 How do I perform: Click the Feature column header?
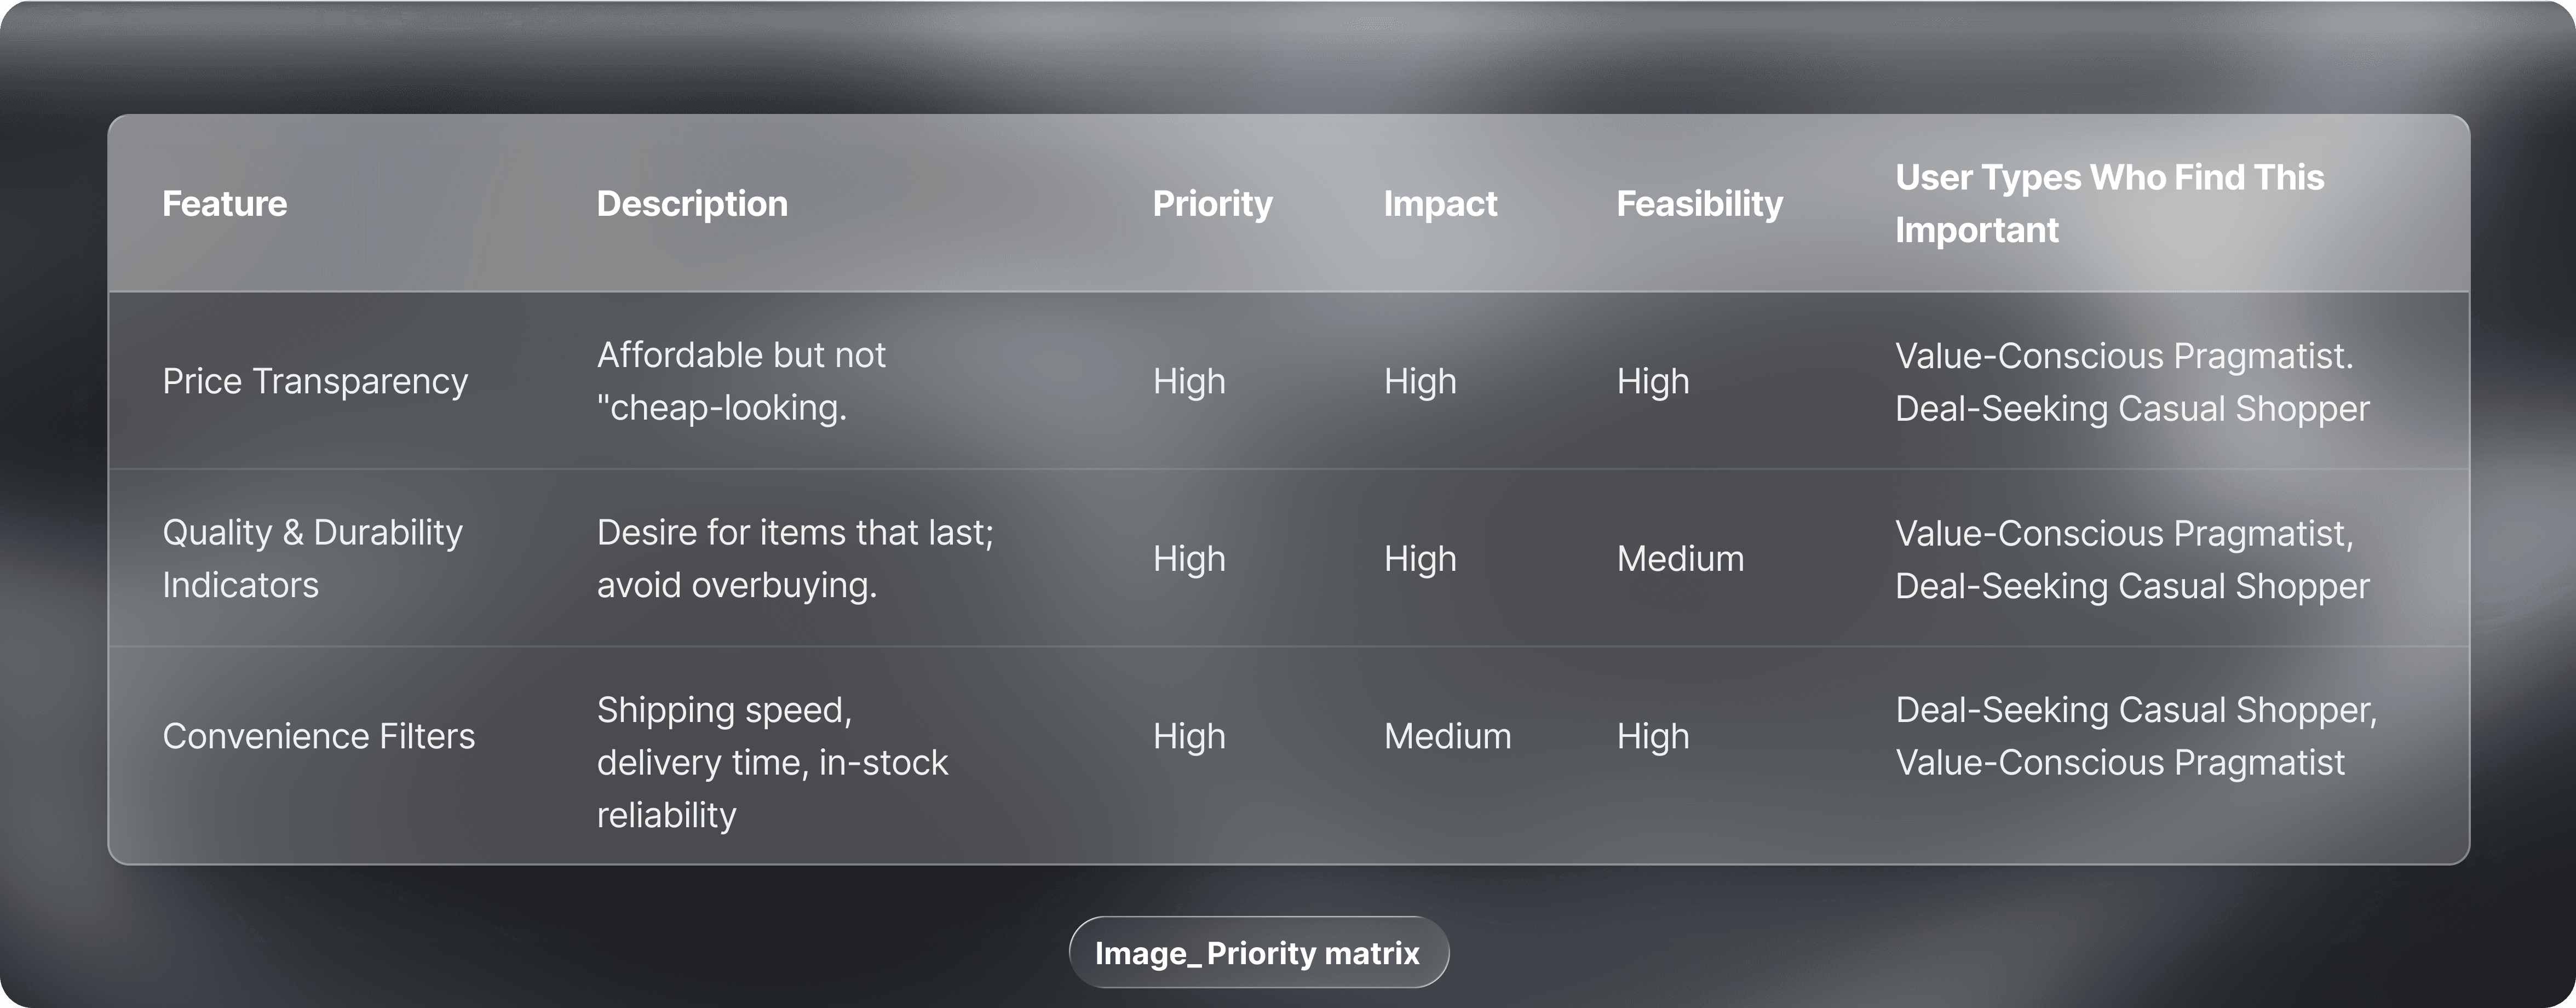pos(225,204)
